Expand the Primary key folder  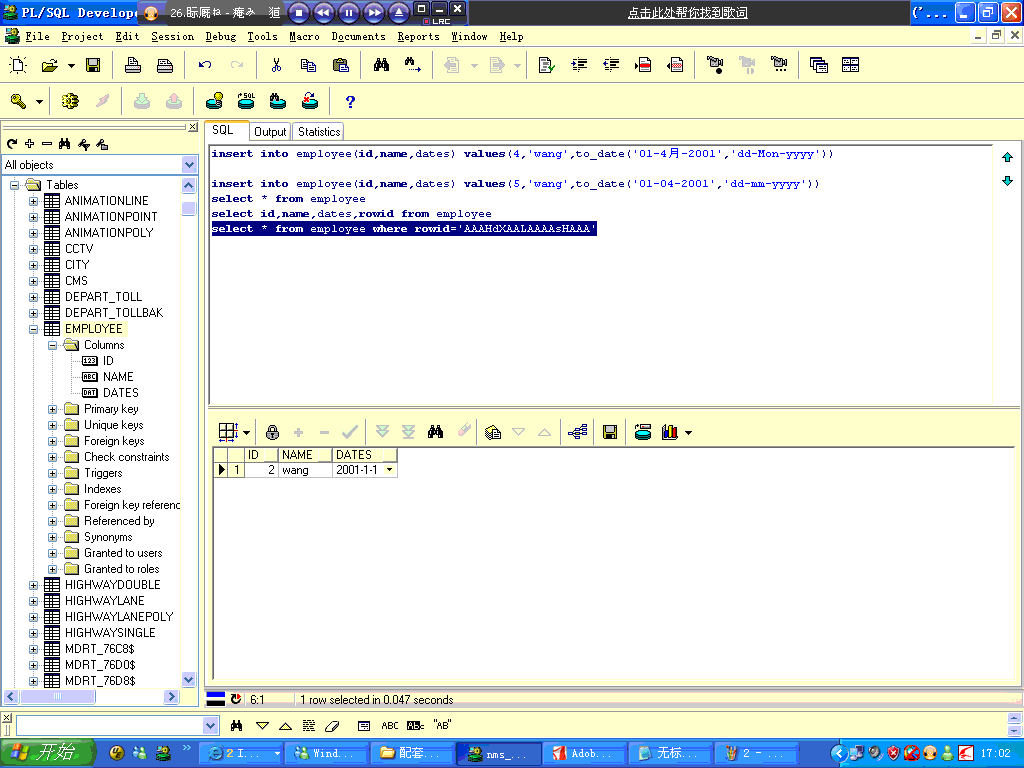coord(52,409)
